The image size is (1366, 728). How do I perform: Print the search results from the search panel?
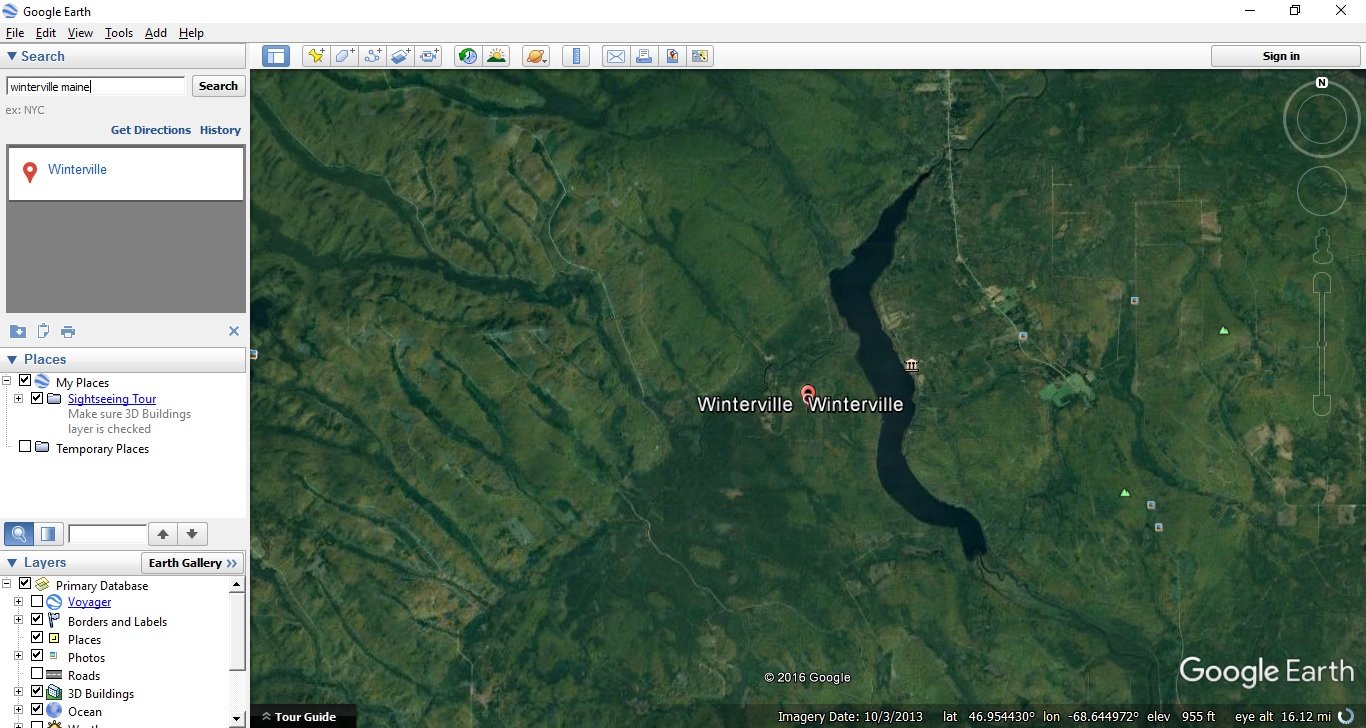click(68, 331)
